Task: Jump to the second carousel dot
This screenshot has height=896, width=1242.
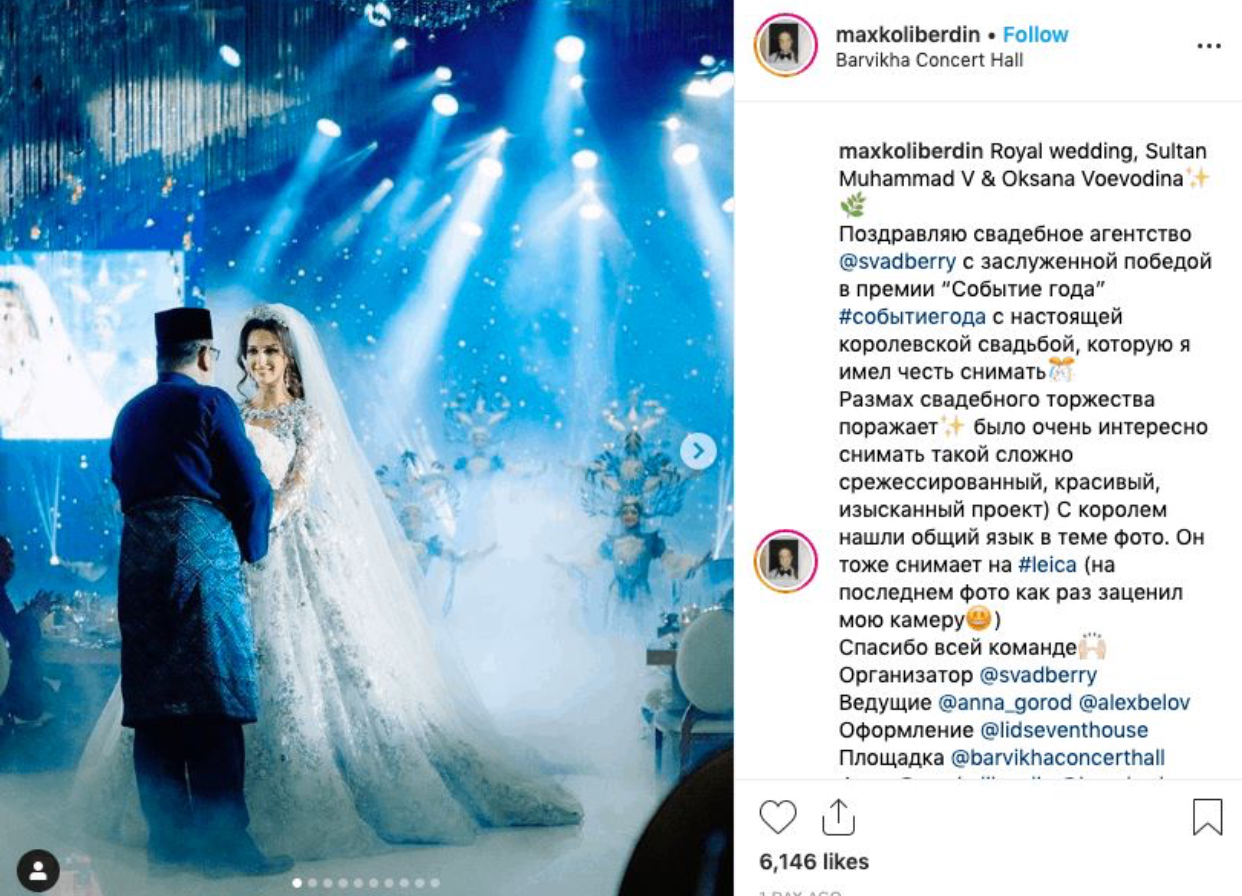Action: [x=312, y=883]
